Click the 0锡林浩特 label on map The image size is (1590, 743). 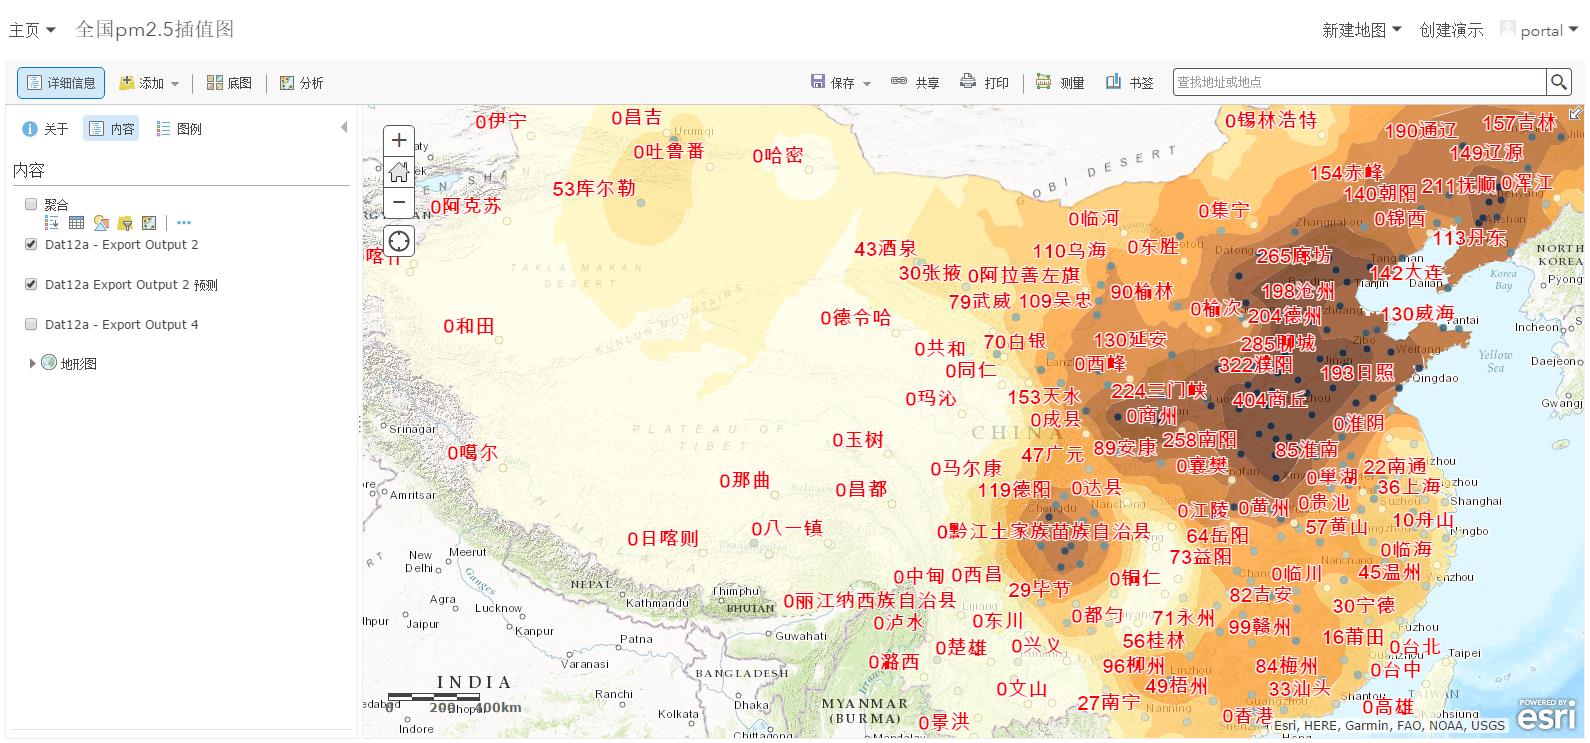click(x=1271, y=120)
